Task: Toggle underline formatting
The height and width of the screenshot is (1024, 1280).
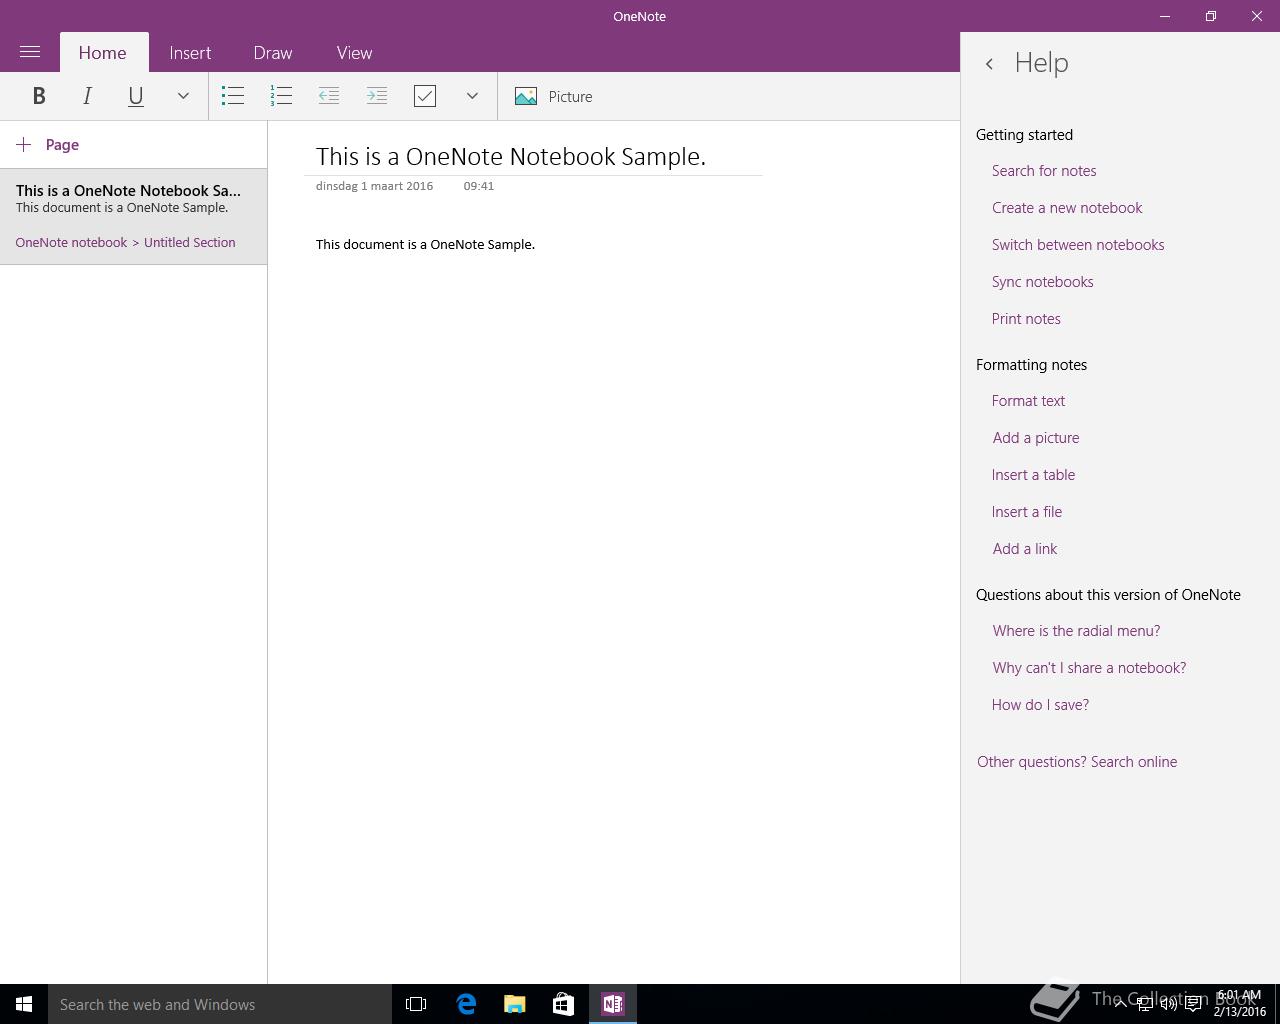Action: 135,96
